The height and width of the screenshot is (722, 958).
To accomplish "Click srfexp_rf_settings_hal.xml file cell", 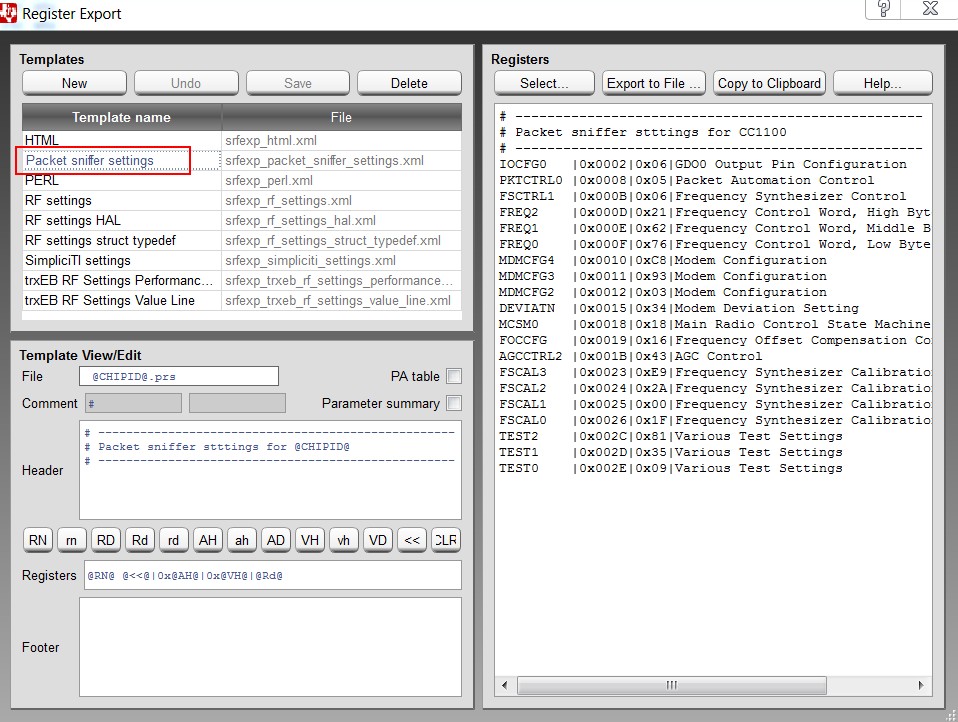I will 342,221.
